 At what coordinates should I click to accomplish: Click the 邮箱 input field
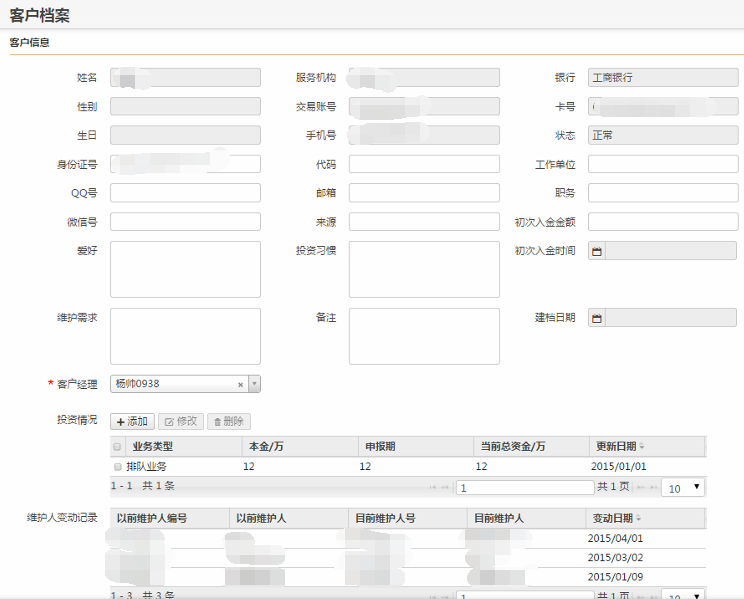(x=424, y=193)
